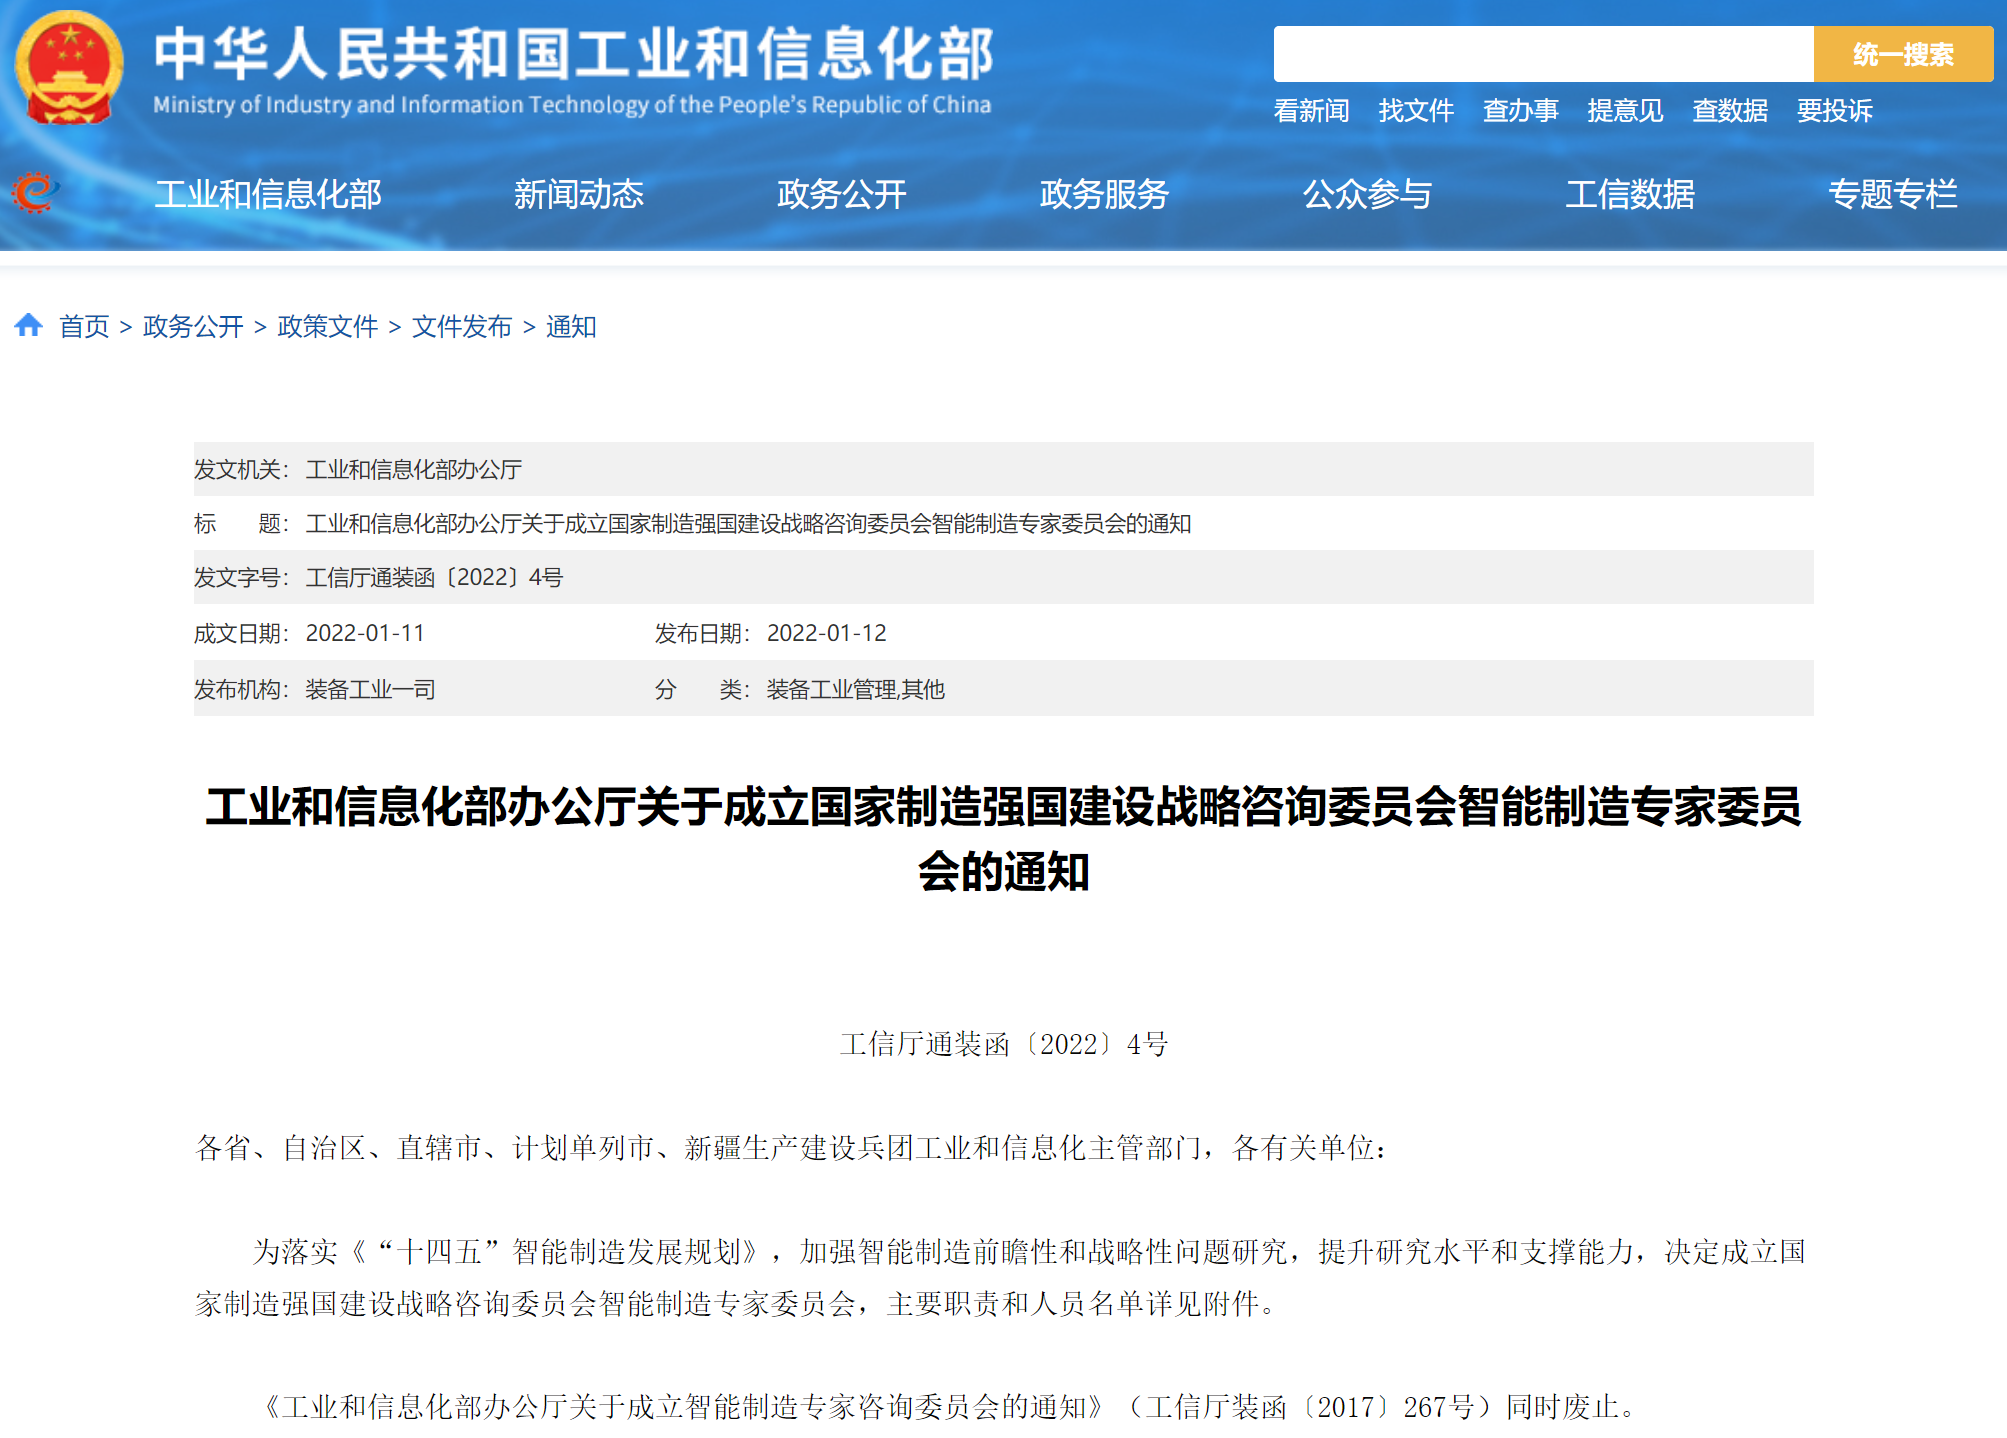Open the 提意见 quick link
The height and width of the screenshot is (1438, 2007).
click(x=1625, y=110)
